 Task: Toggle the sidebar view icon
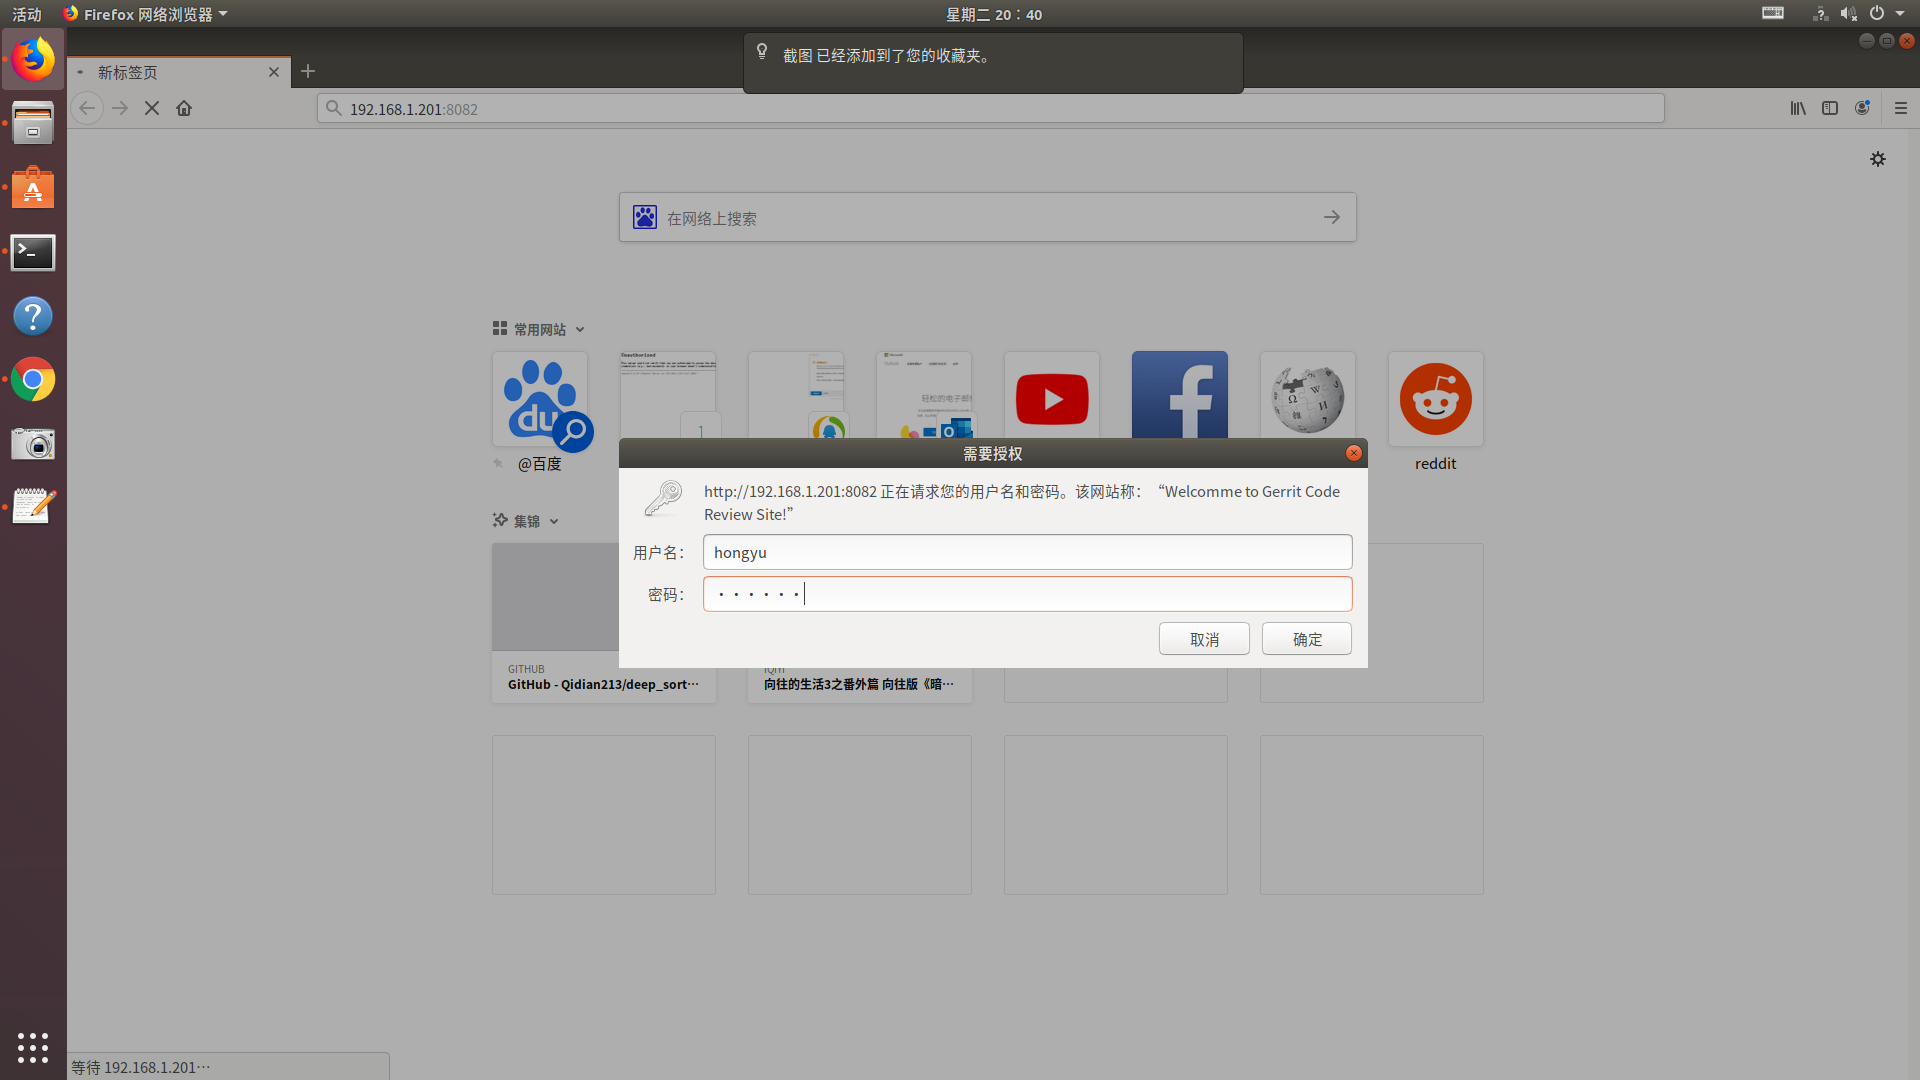tap(1830, 108)
